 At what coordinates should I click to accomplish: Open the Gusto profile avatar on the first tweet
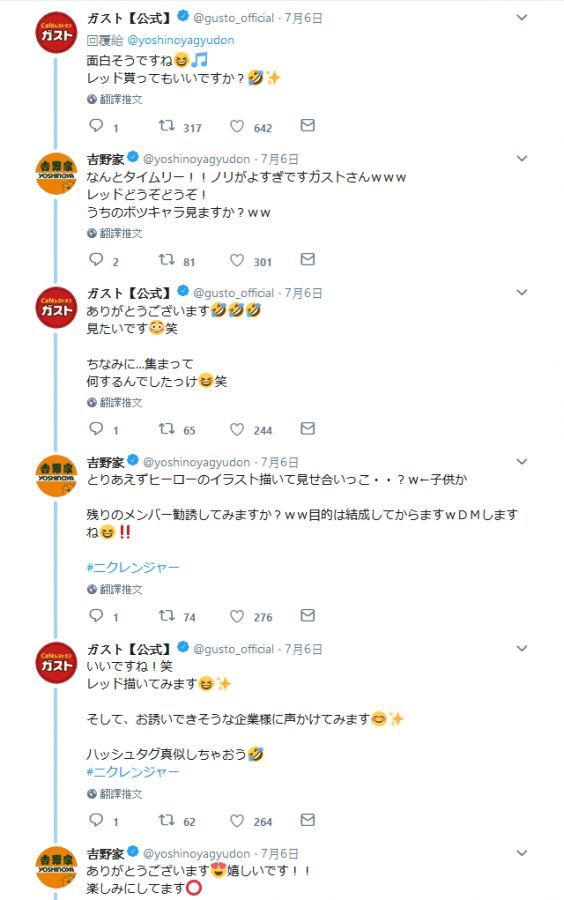click(x=56, y=33)
